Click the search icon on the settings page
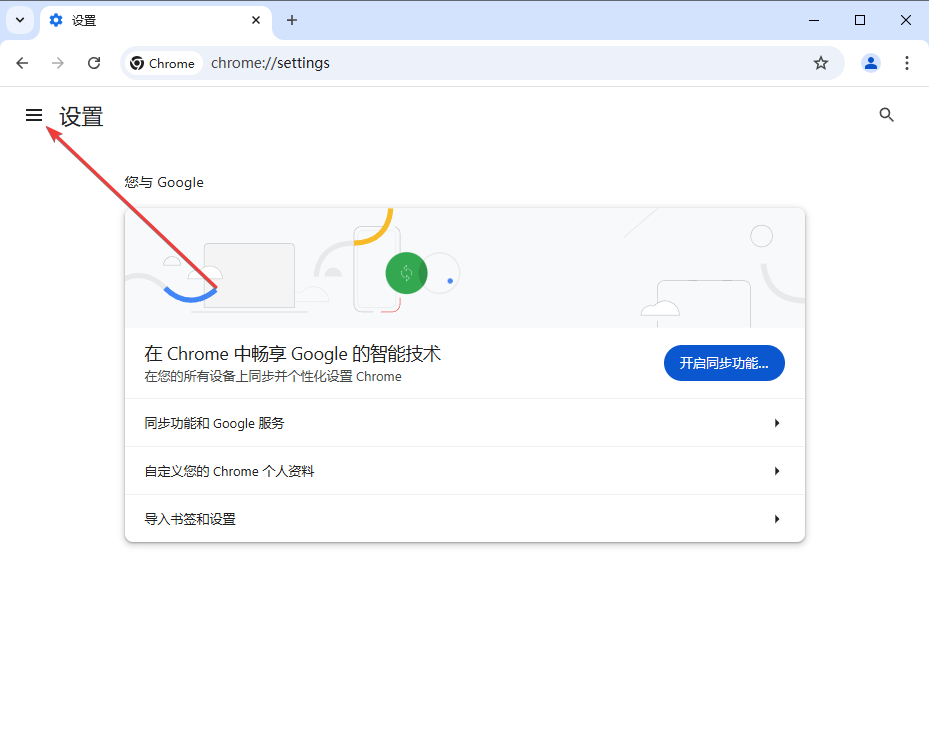 886,114
